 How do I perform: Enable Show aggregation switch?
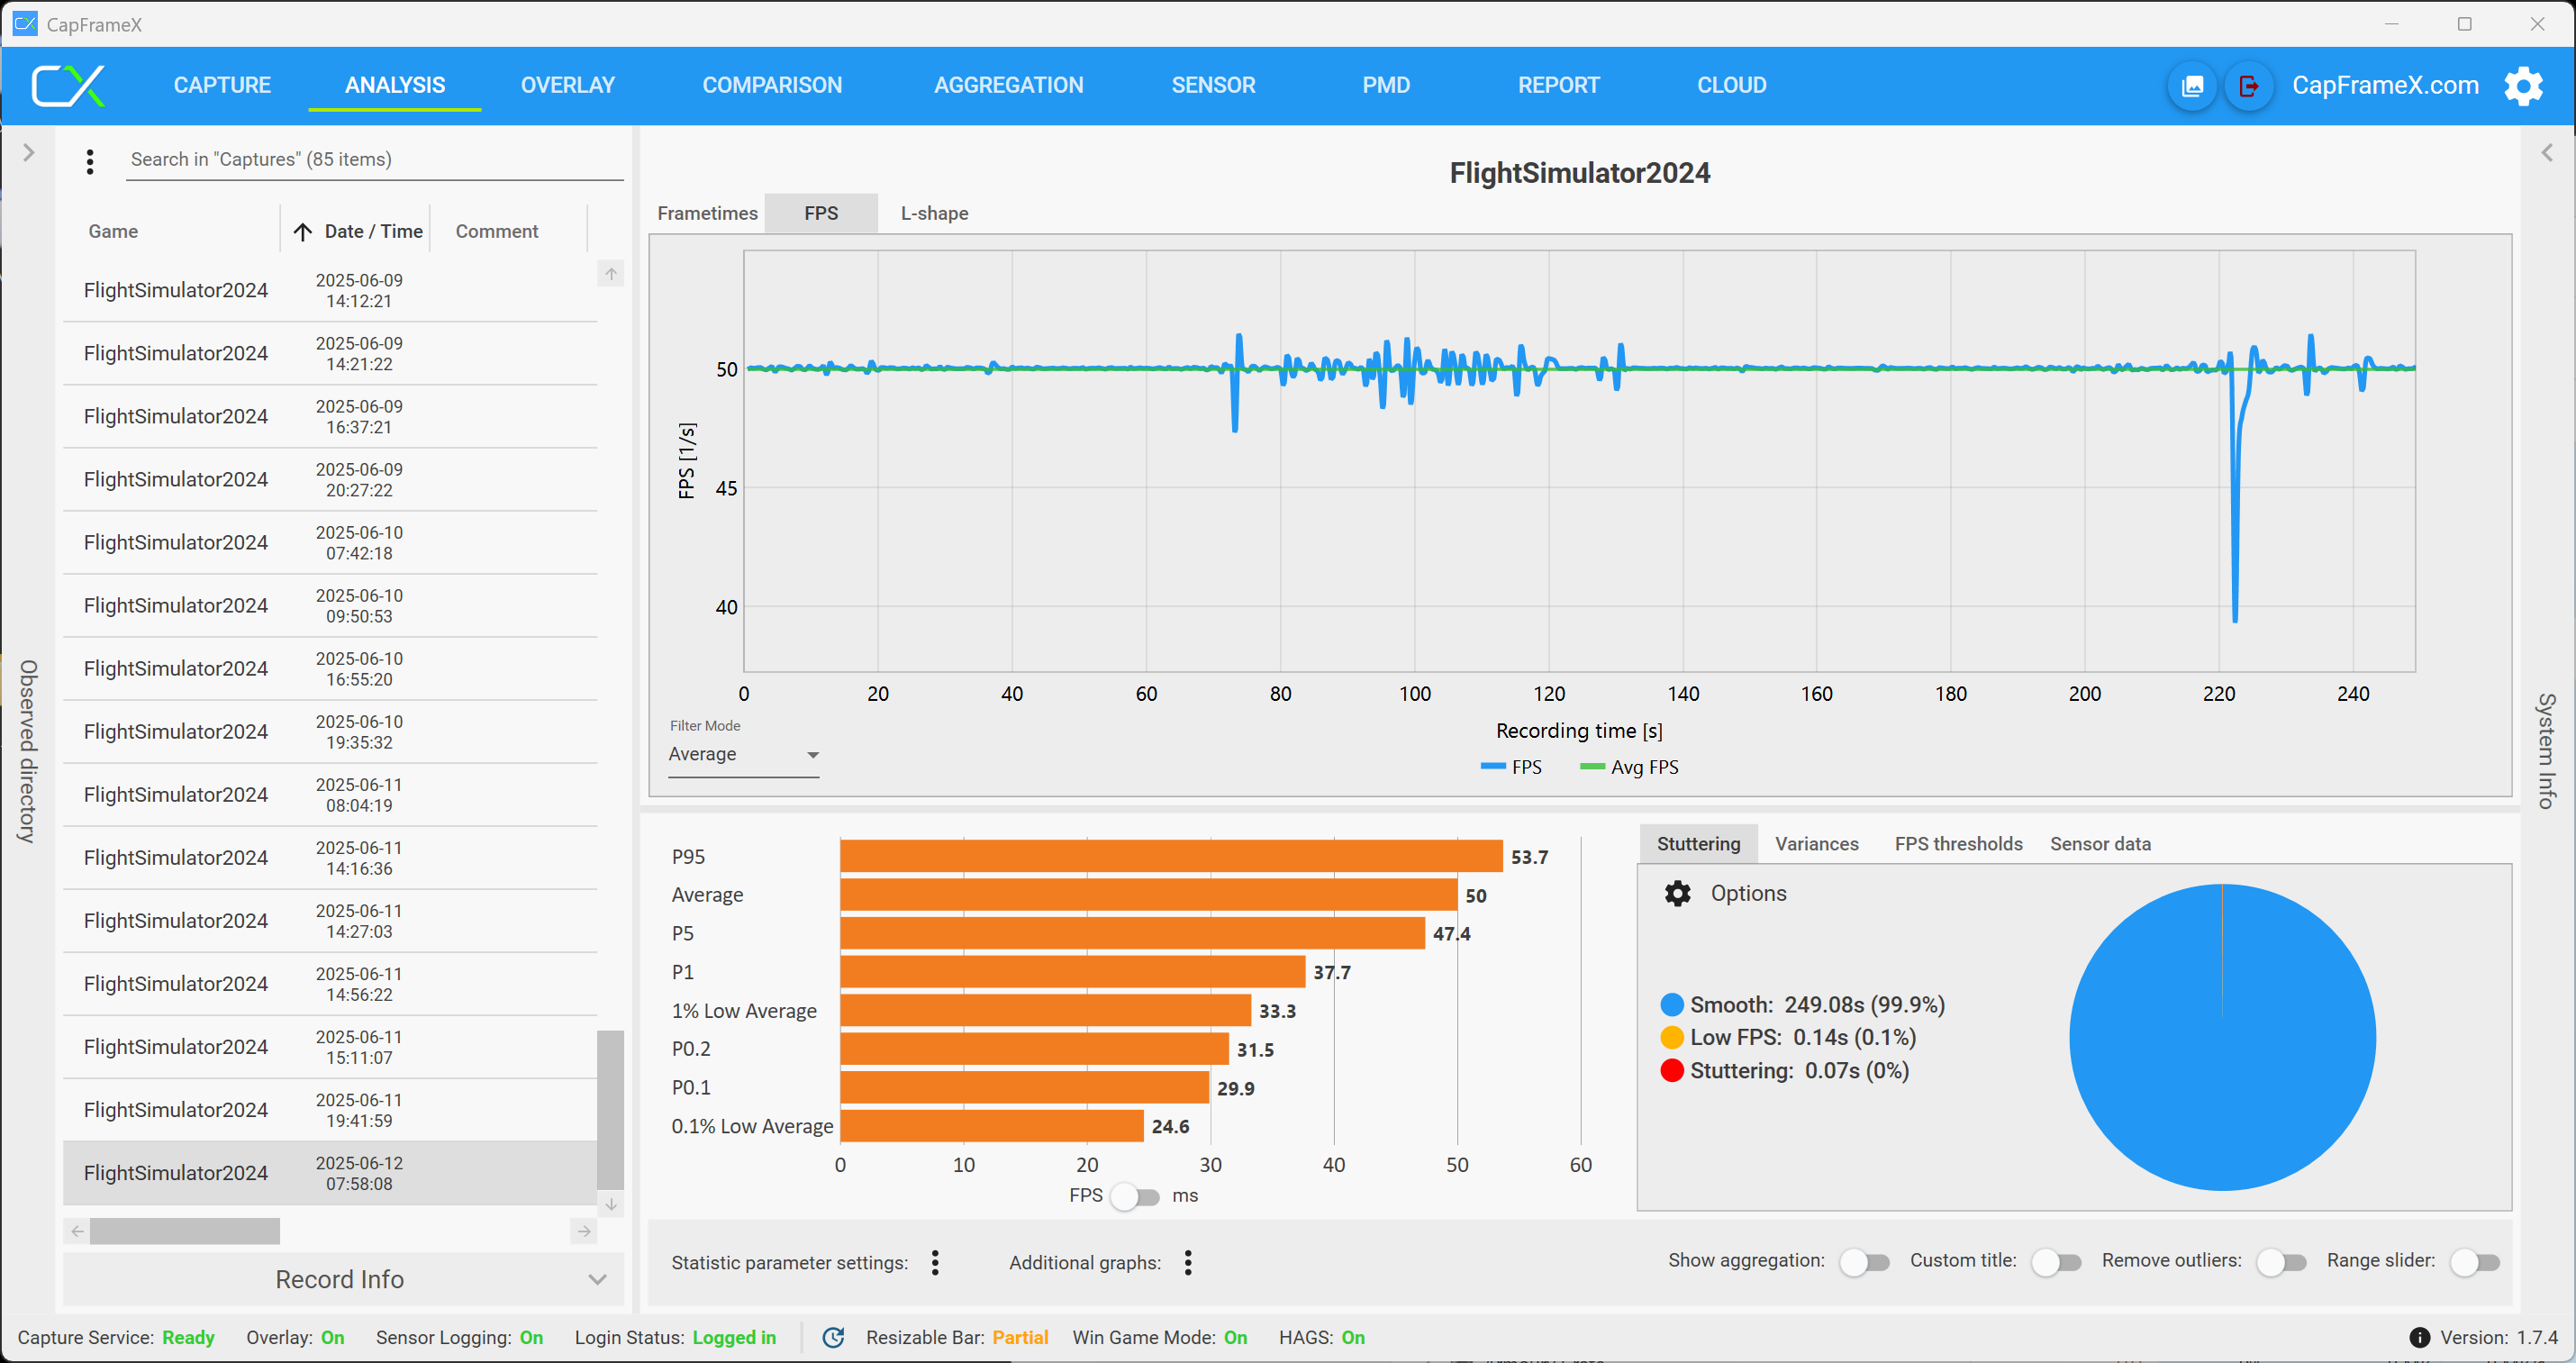[1864, 1262]
